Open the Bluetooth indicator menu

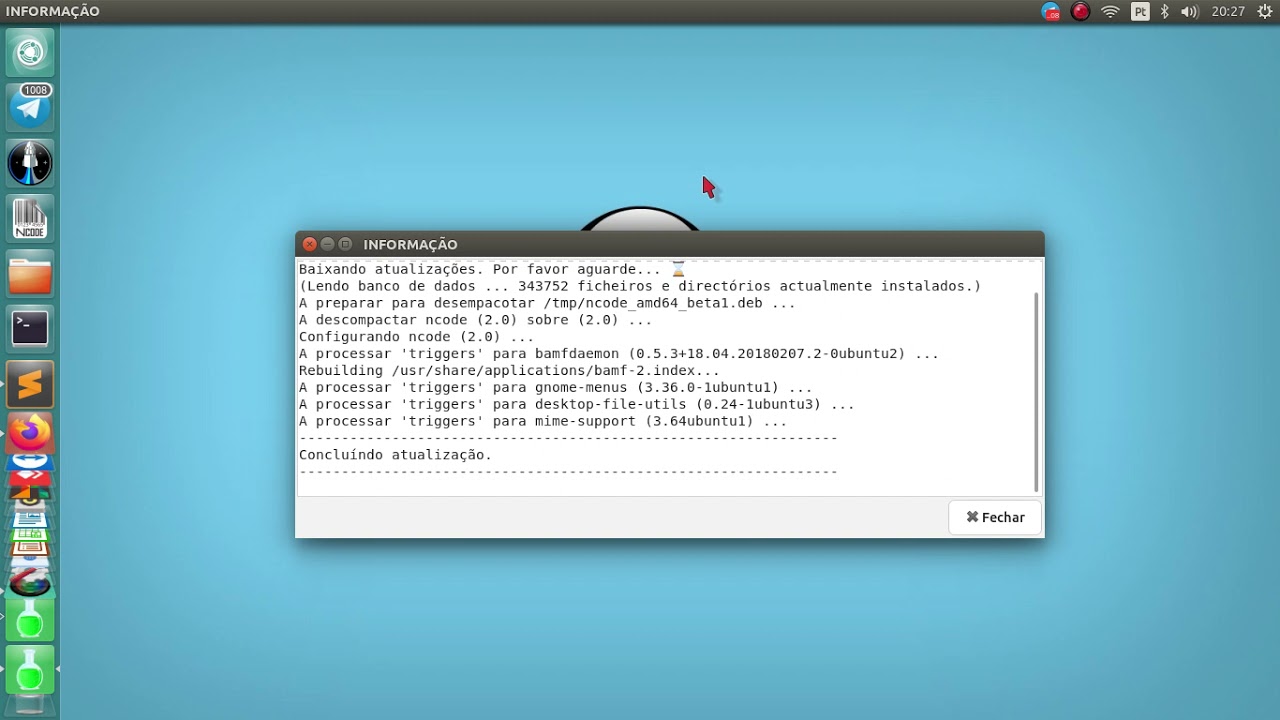tap(1165, 12)
